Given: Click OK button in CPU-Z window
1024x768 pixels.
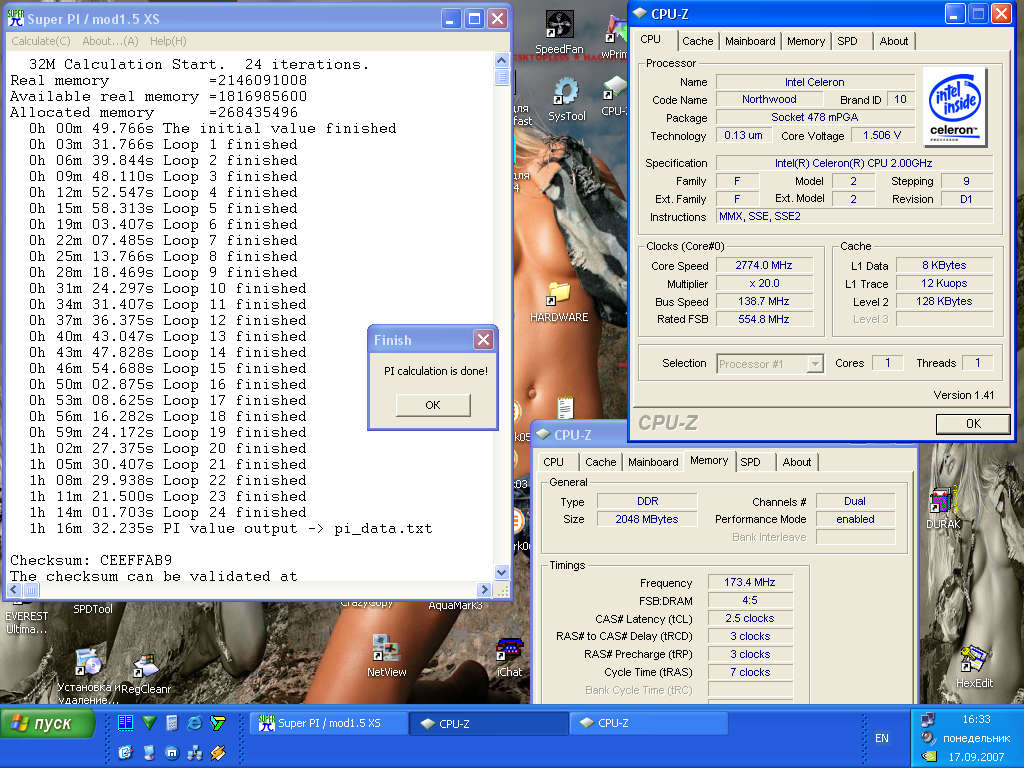Looking at the screenshot, I should pos(973,423).
